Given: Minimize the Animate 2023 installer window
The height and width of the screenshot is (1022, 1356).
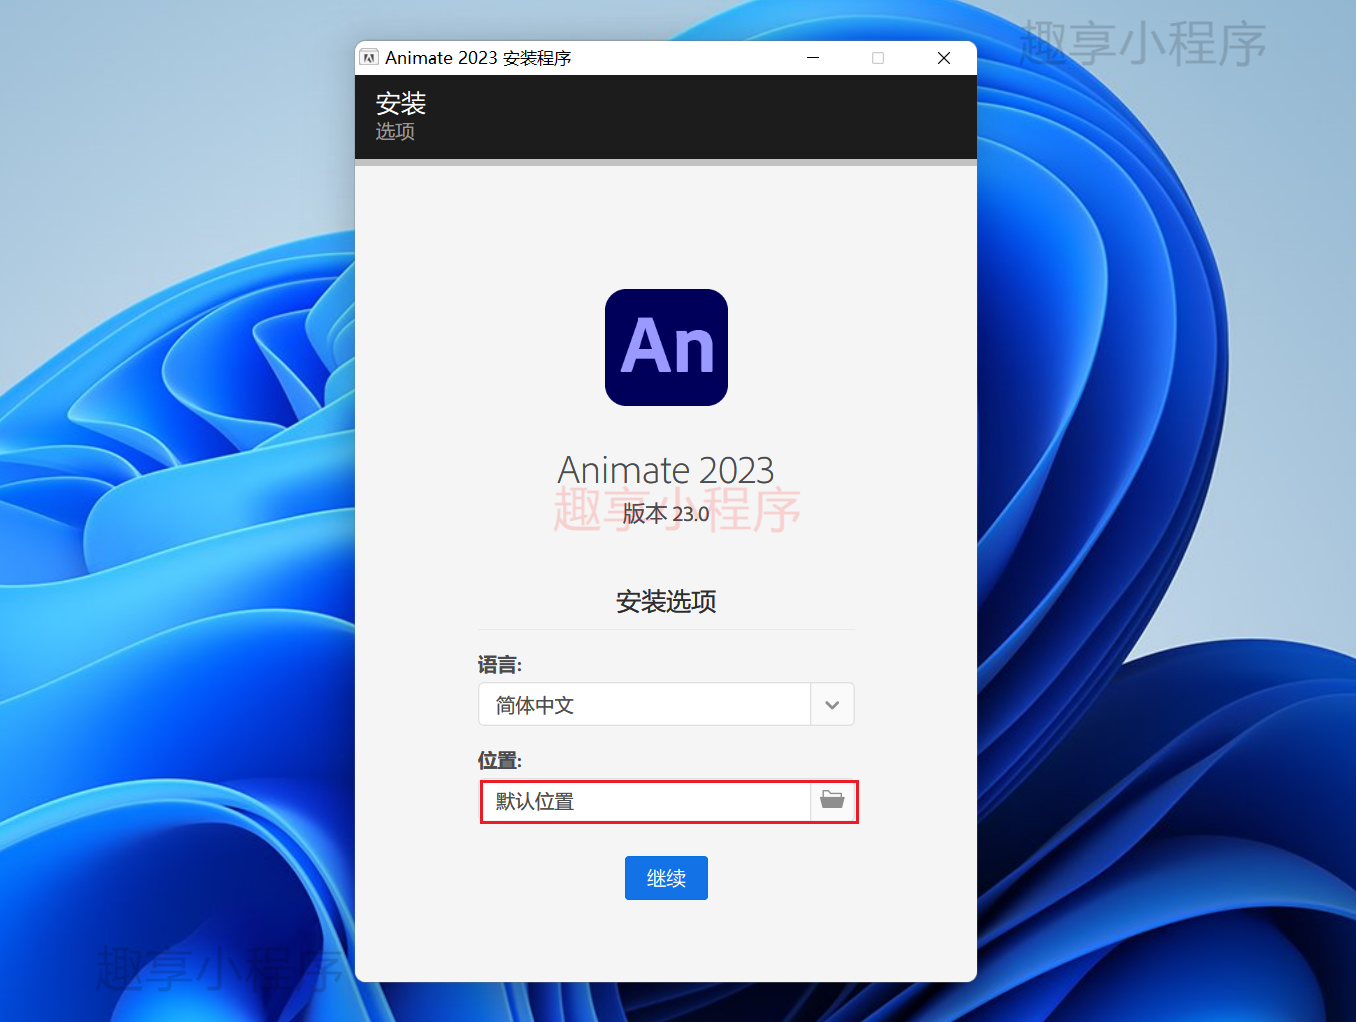Looking at the screenshot, I should [813, 58].
